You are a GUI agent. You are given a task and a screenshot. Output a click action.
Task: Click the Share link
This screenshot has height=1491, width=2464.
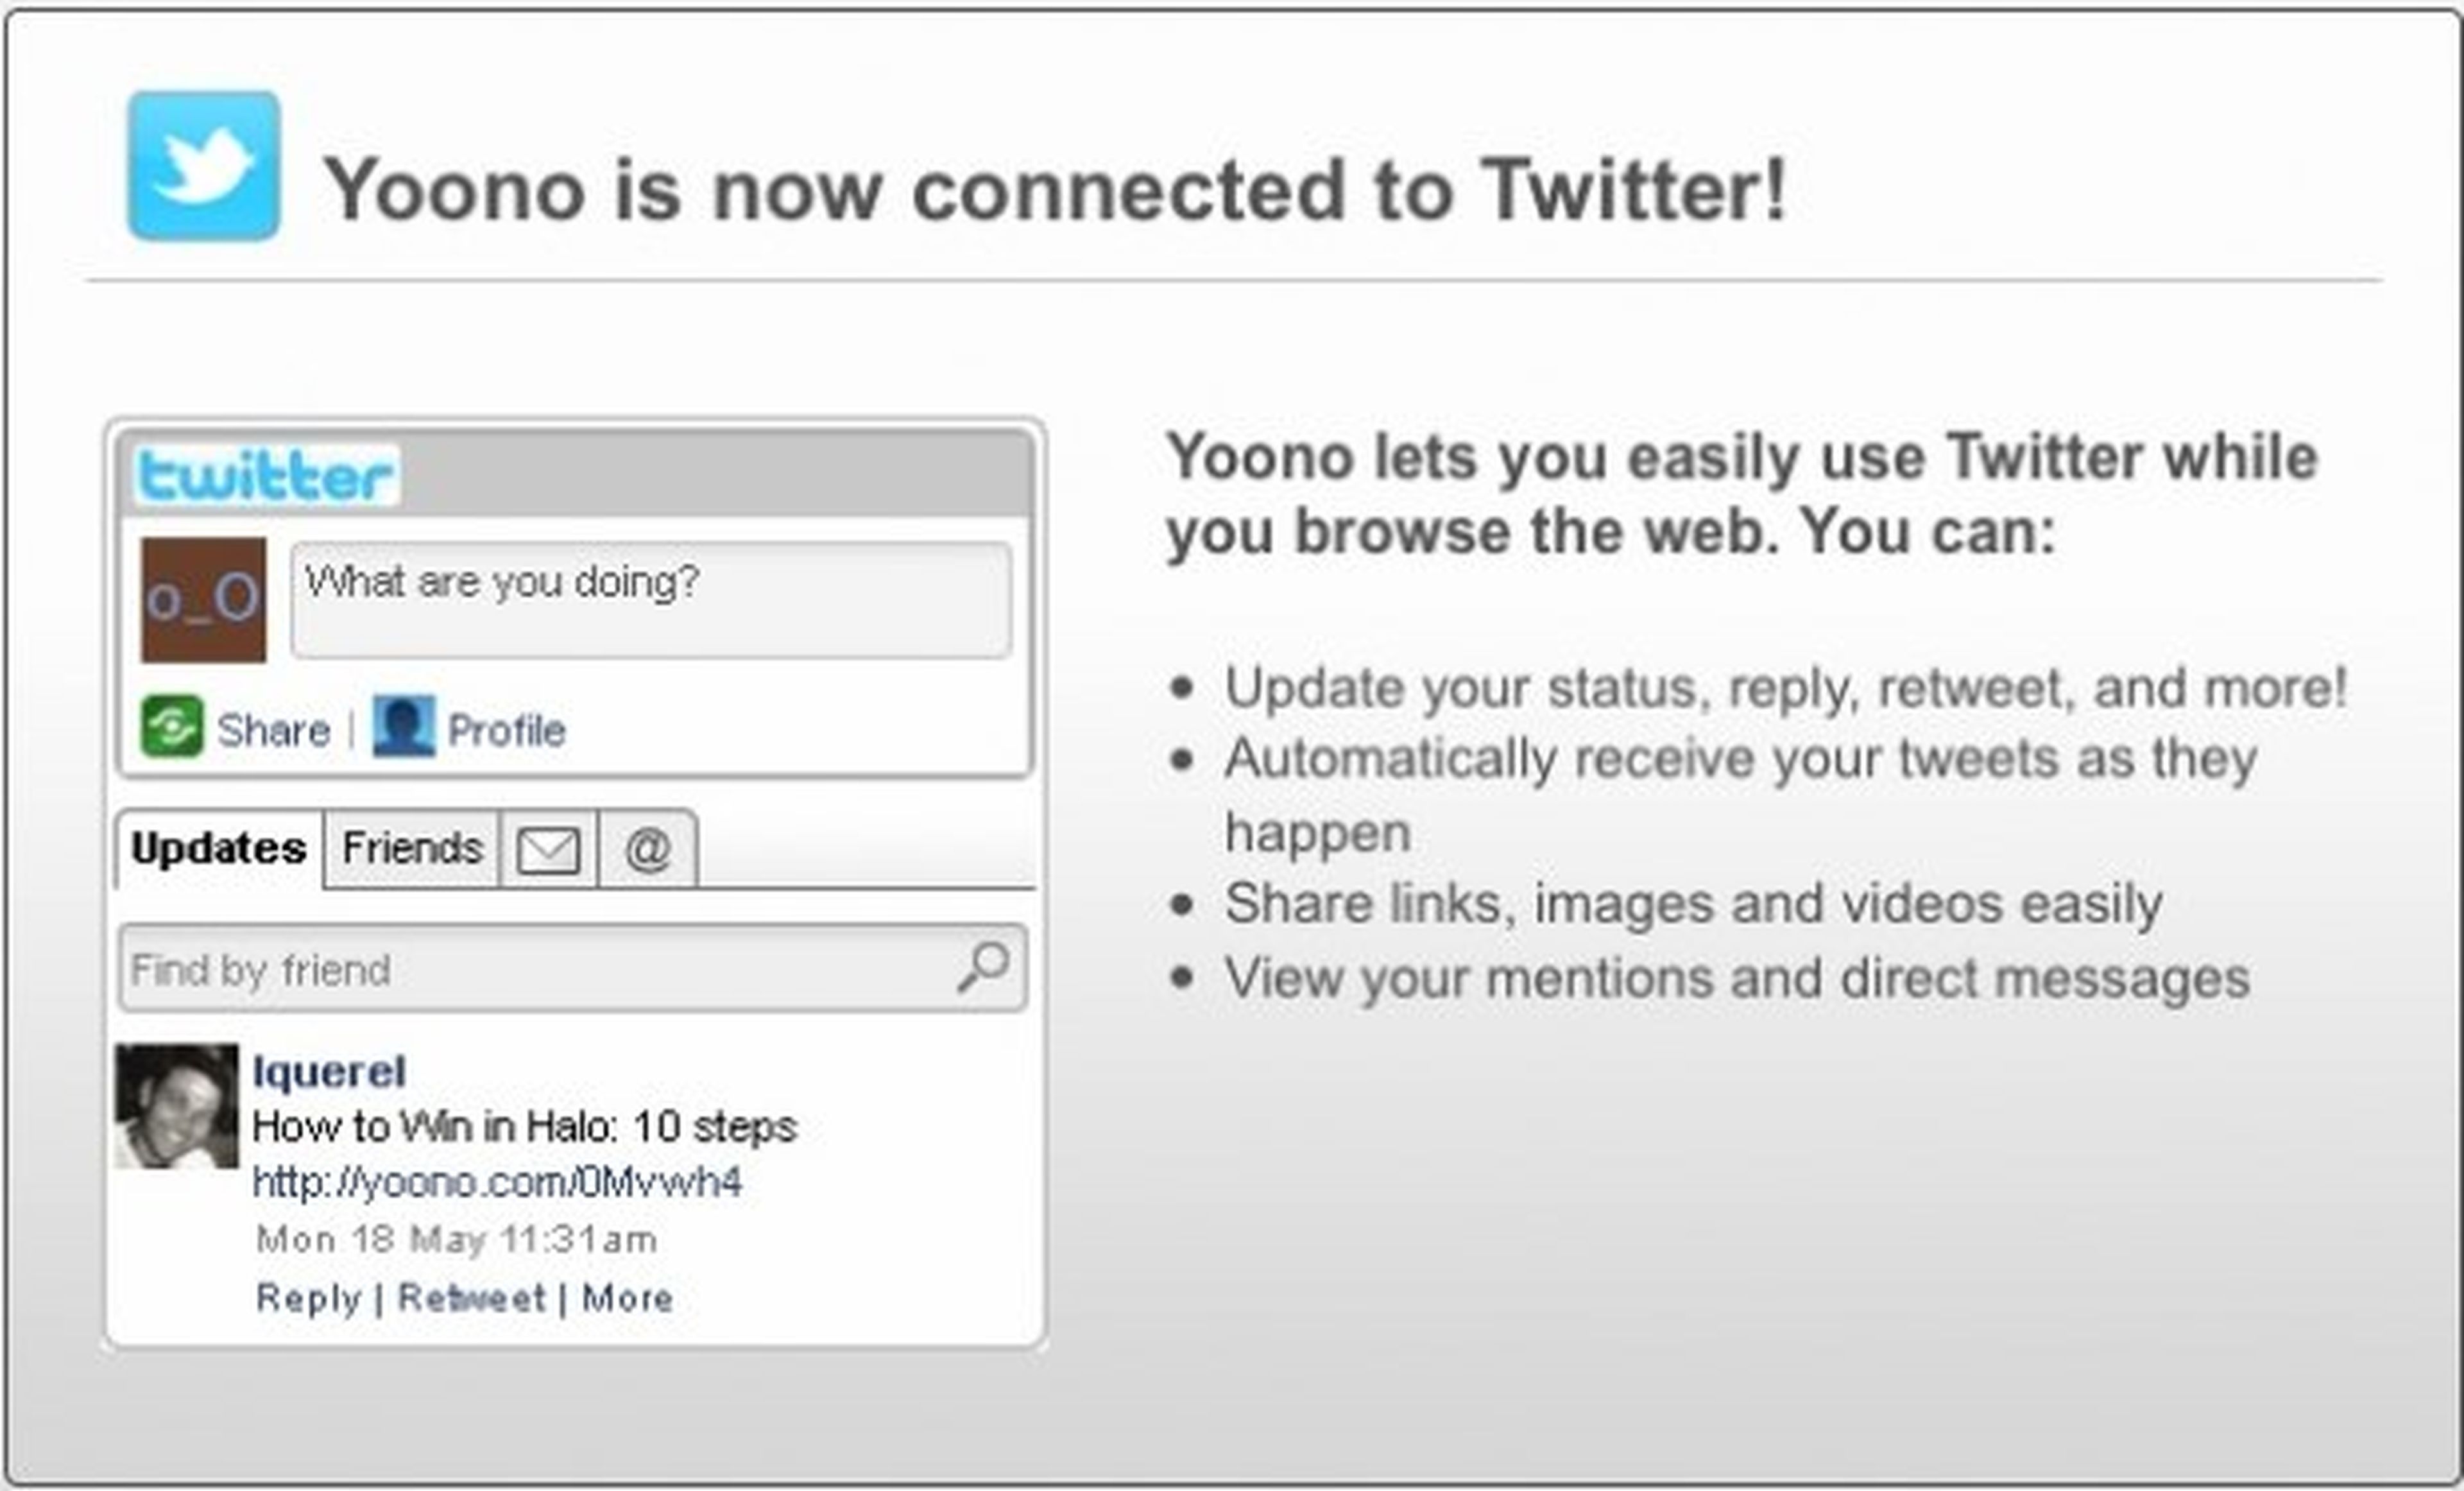tap(273, 731)
